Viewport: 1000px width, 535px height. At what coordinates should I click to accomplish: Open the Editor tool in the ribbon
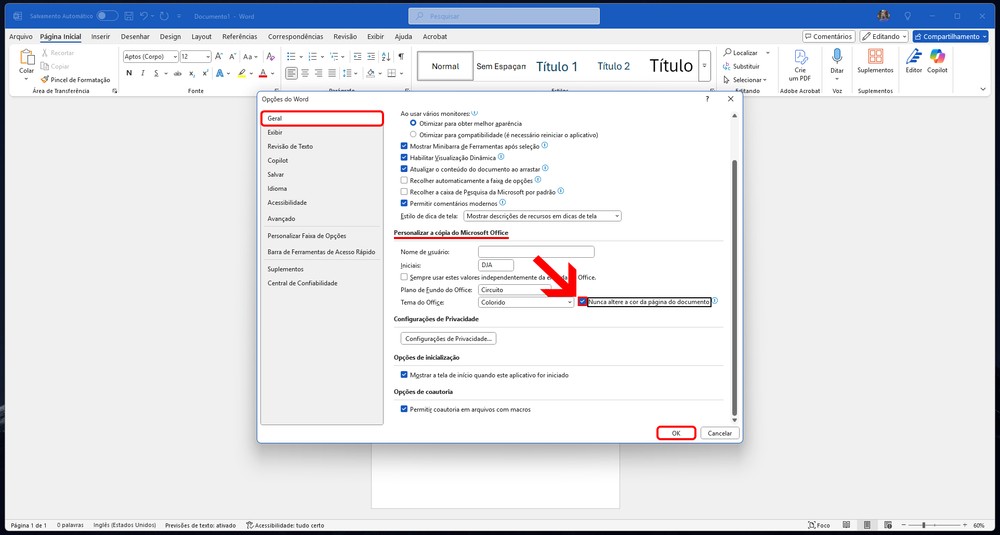913,60
